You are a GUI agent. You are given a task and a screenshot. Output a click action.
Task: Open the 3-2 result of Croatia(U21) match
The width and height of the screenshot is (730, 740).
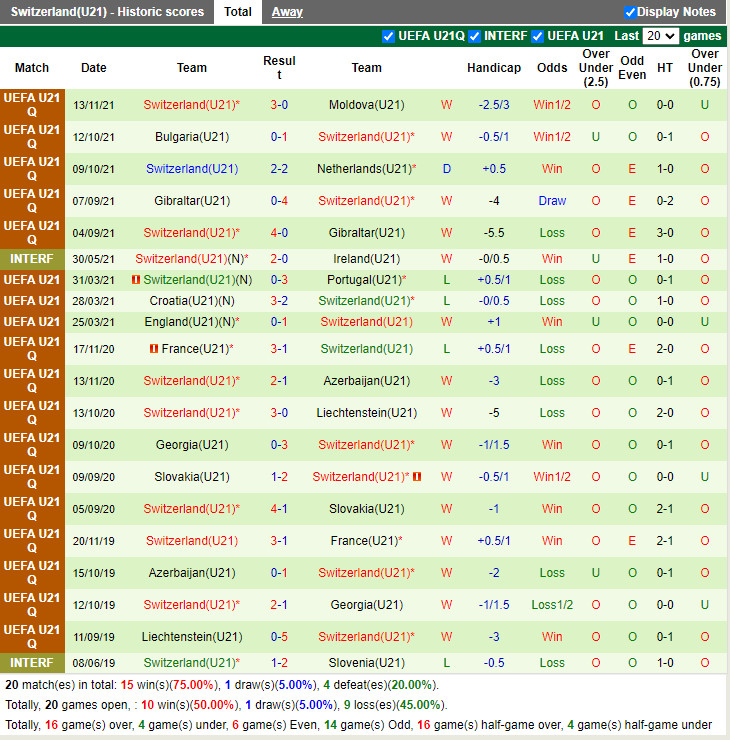(x=279, y=301)
